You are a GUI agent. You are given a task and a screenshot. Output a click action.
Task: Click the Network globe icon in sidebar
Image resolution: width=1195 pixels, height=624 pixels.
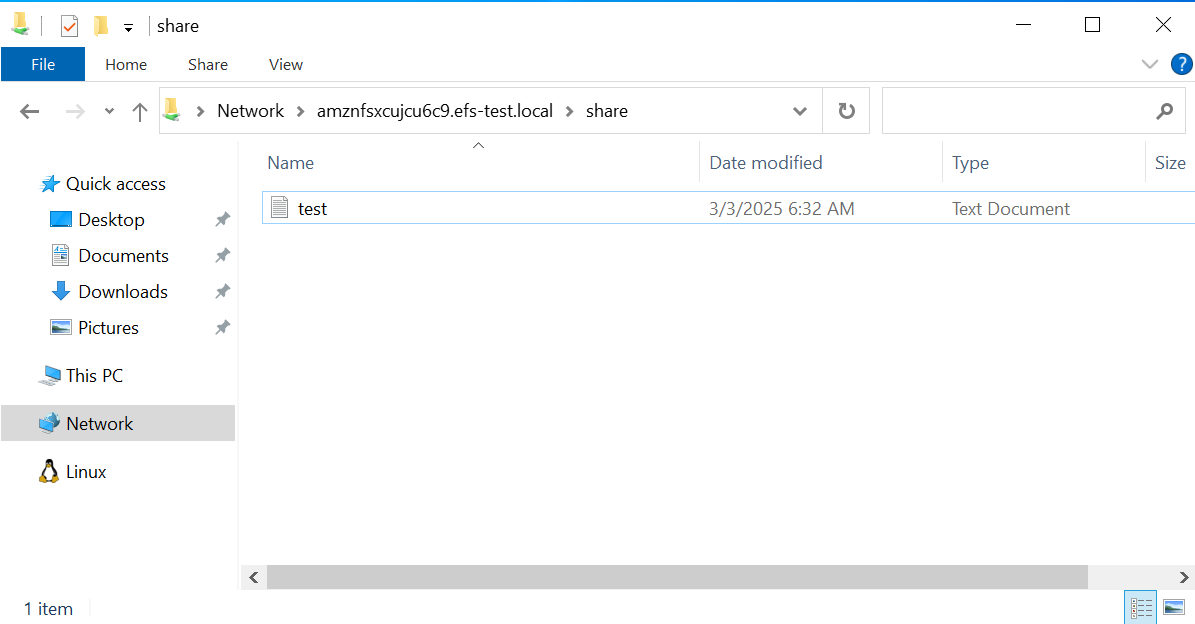click(x=50, y=423)
